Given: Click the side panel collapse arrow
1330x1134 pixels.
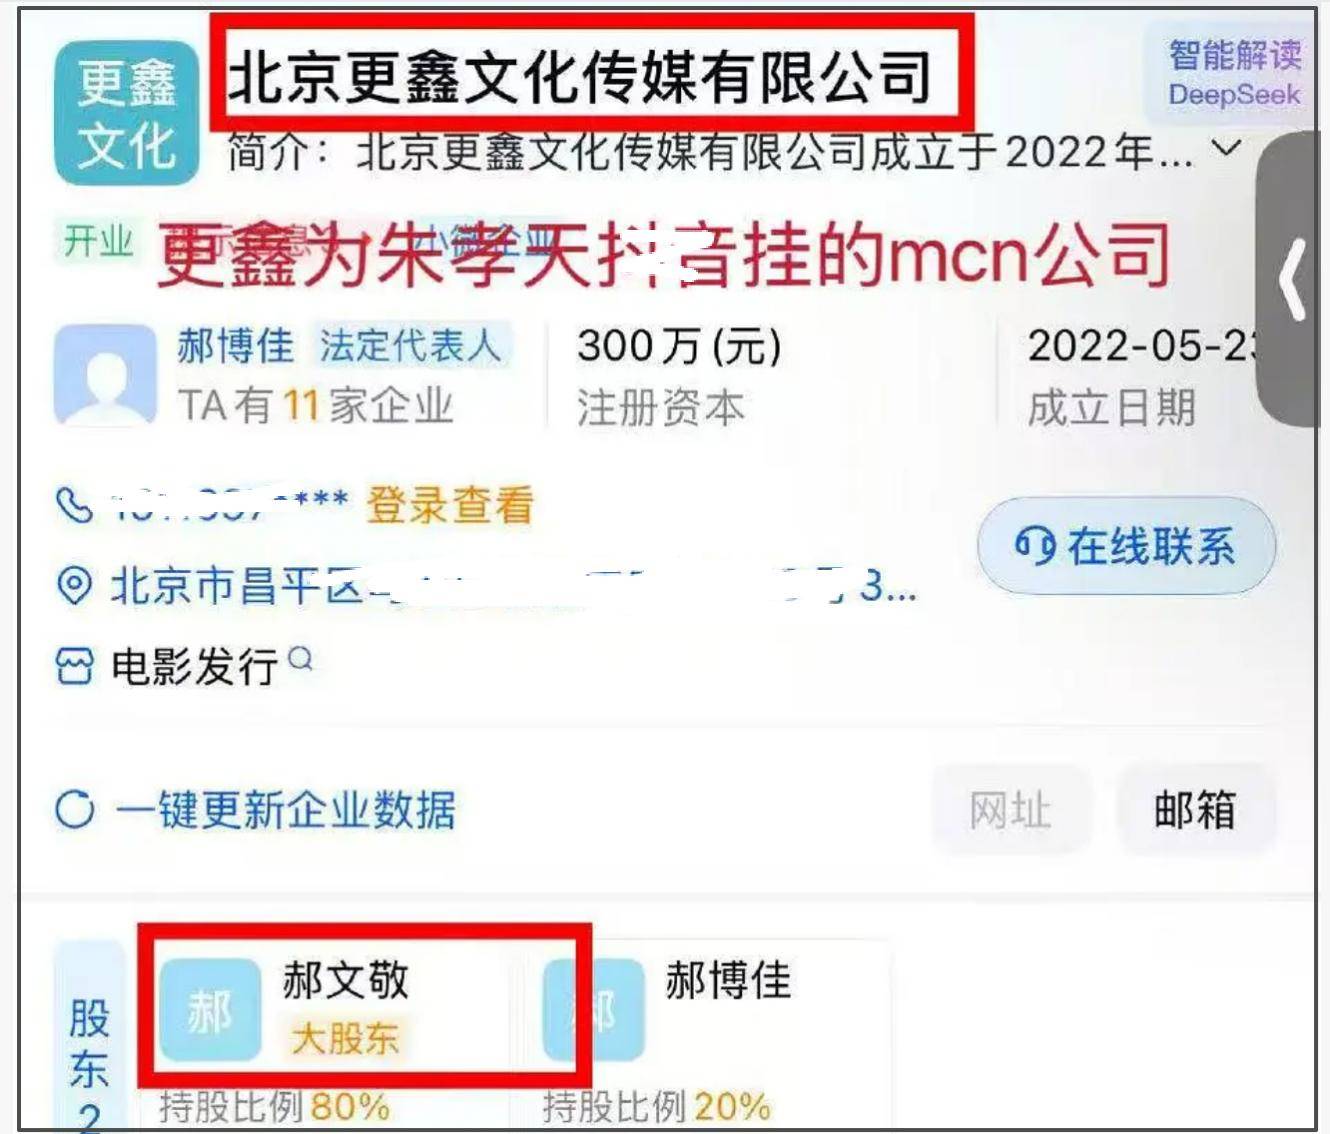Looking at the screenshot, I should click(1291, 279).
